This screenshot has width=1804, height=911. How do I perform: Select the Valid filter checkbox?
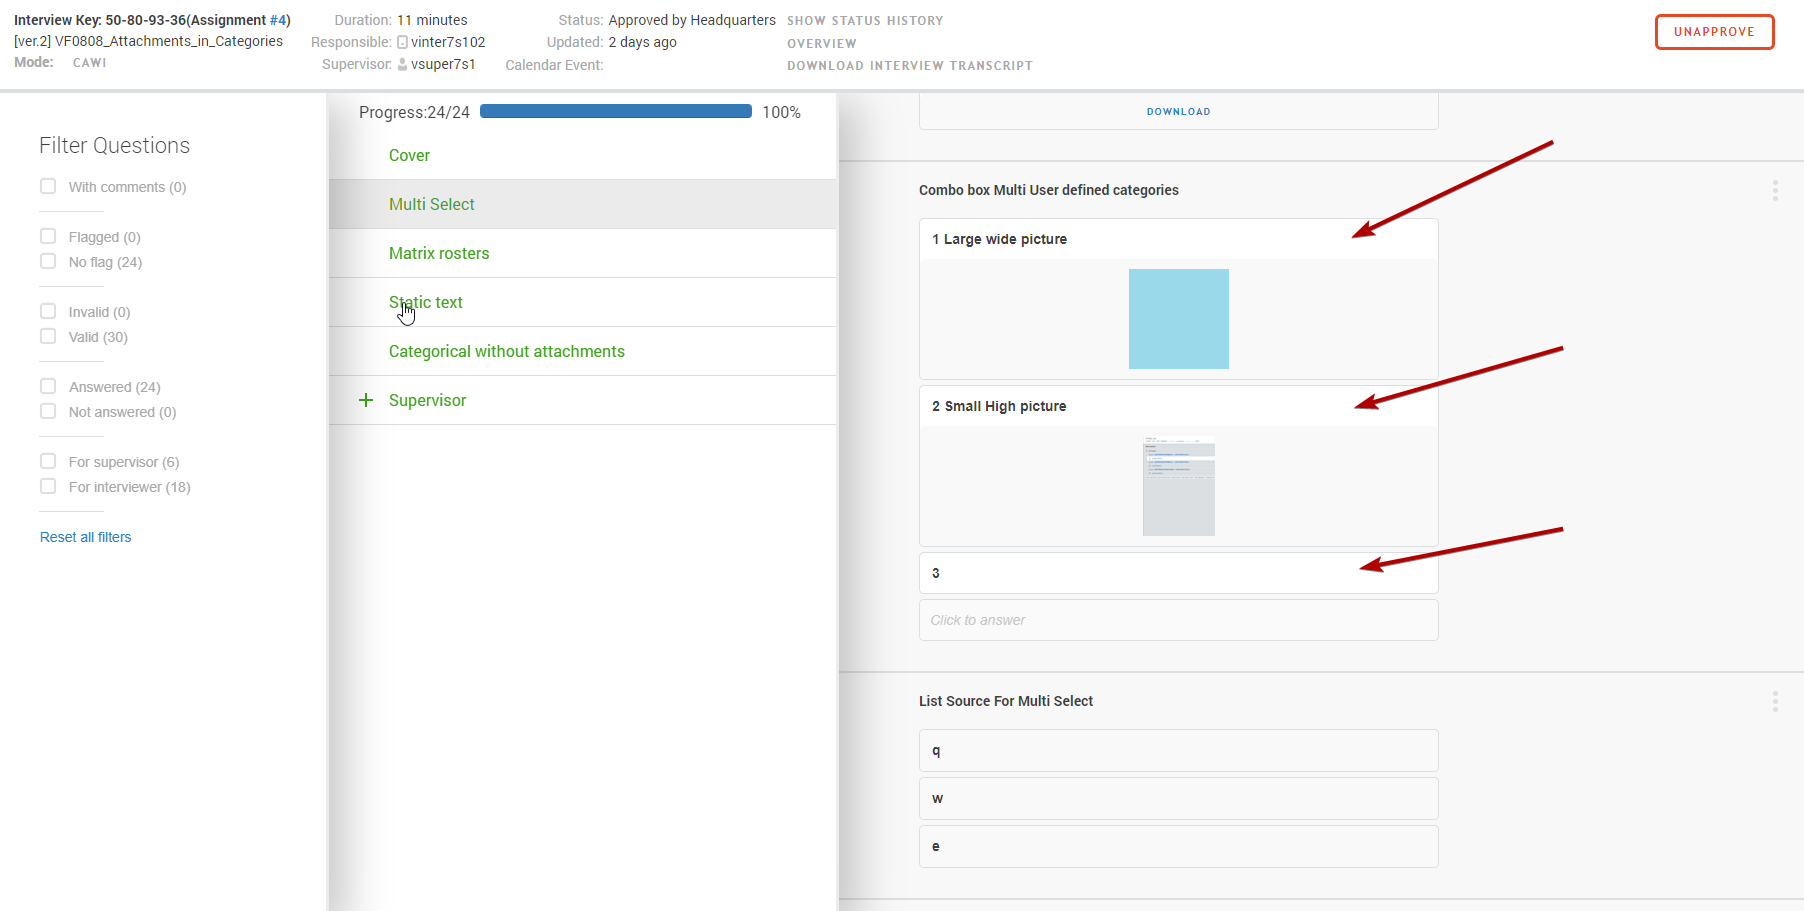click(48, 336)
